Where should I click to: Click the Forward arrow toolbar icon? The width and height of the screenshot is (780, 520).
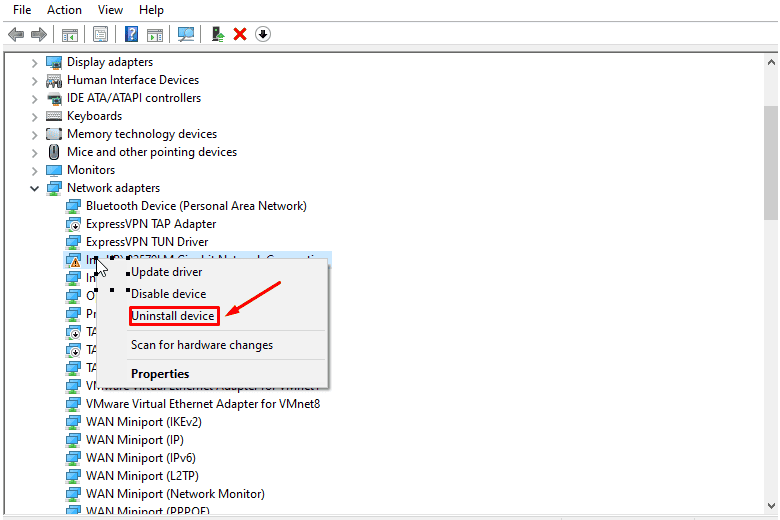(x=39, y=34)
